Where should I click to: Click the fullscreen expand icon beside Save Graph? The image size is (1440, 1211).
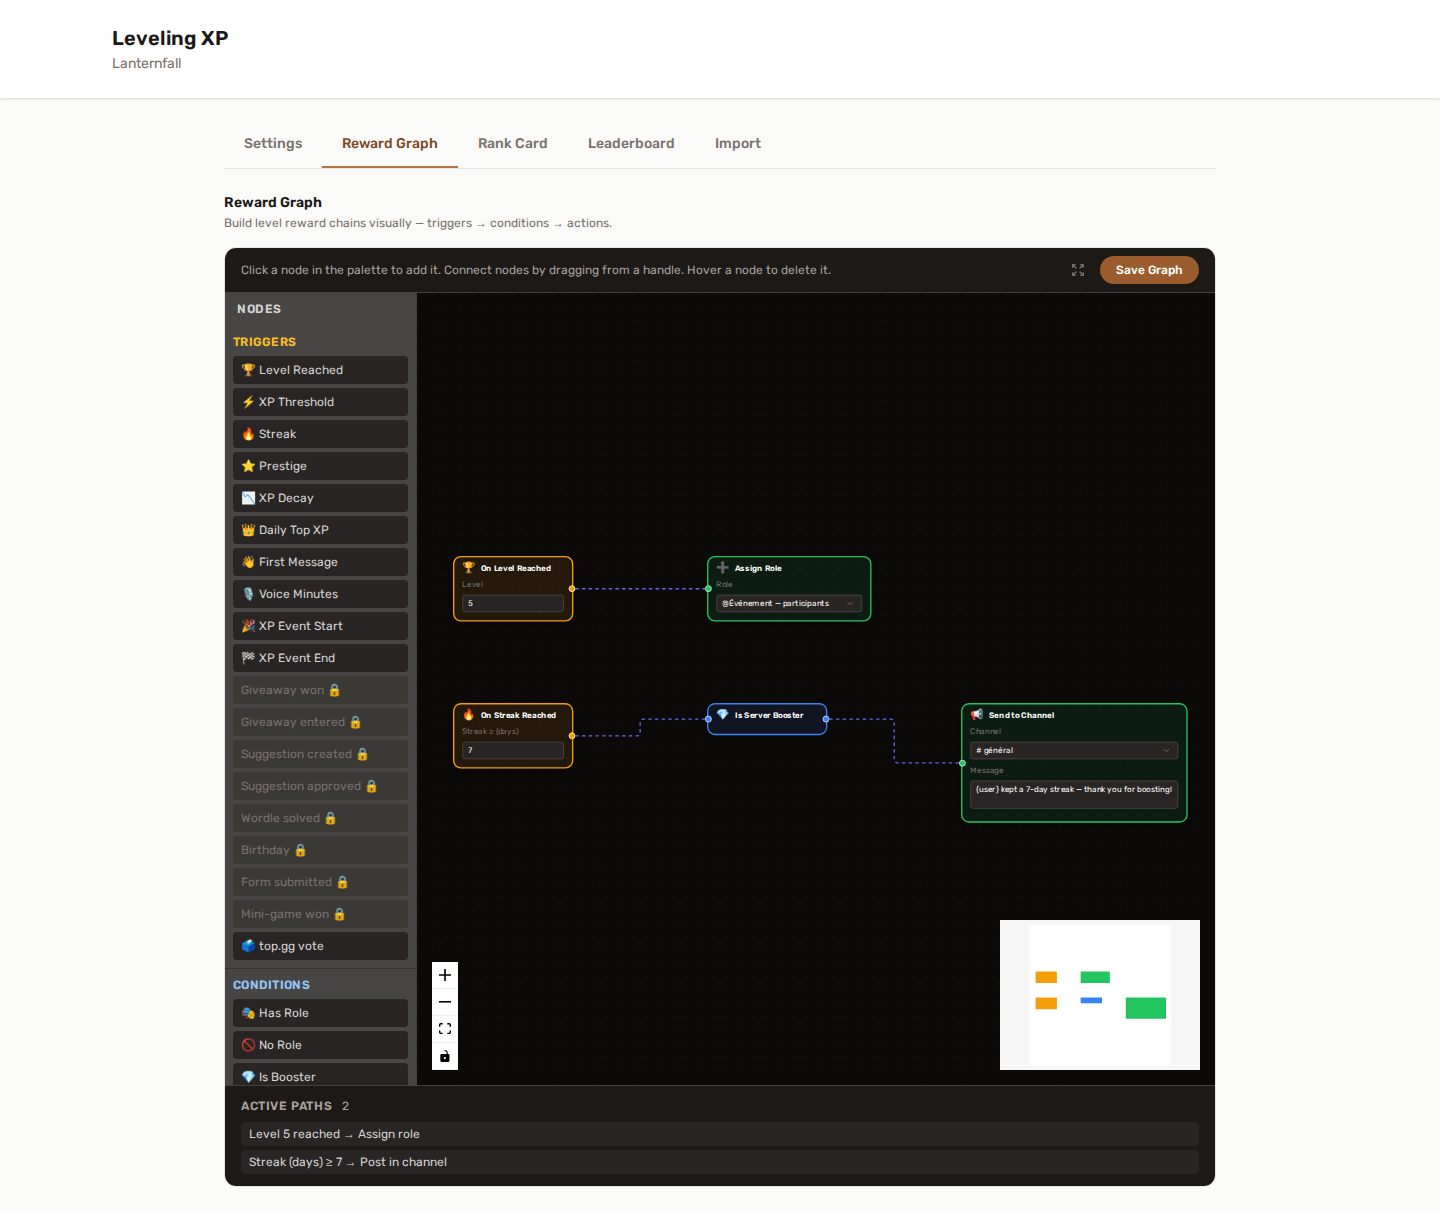pyautogui.click(x=1078, y=270)
